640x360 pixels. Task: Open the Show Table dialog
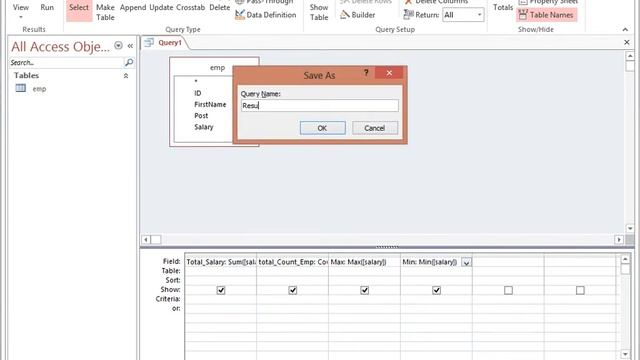[x=319, y=12]
